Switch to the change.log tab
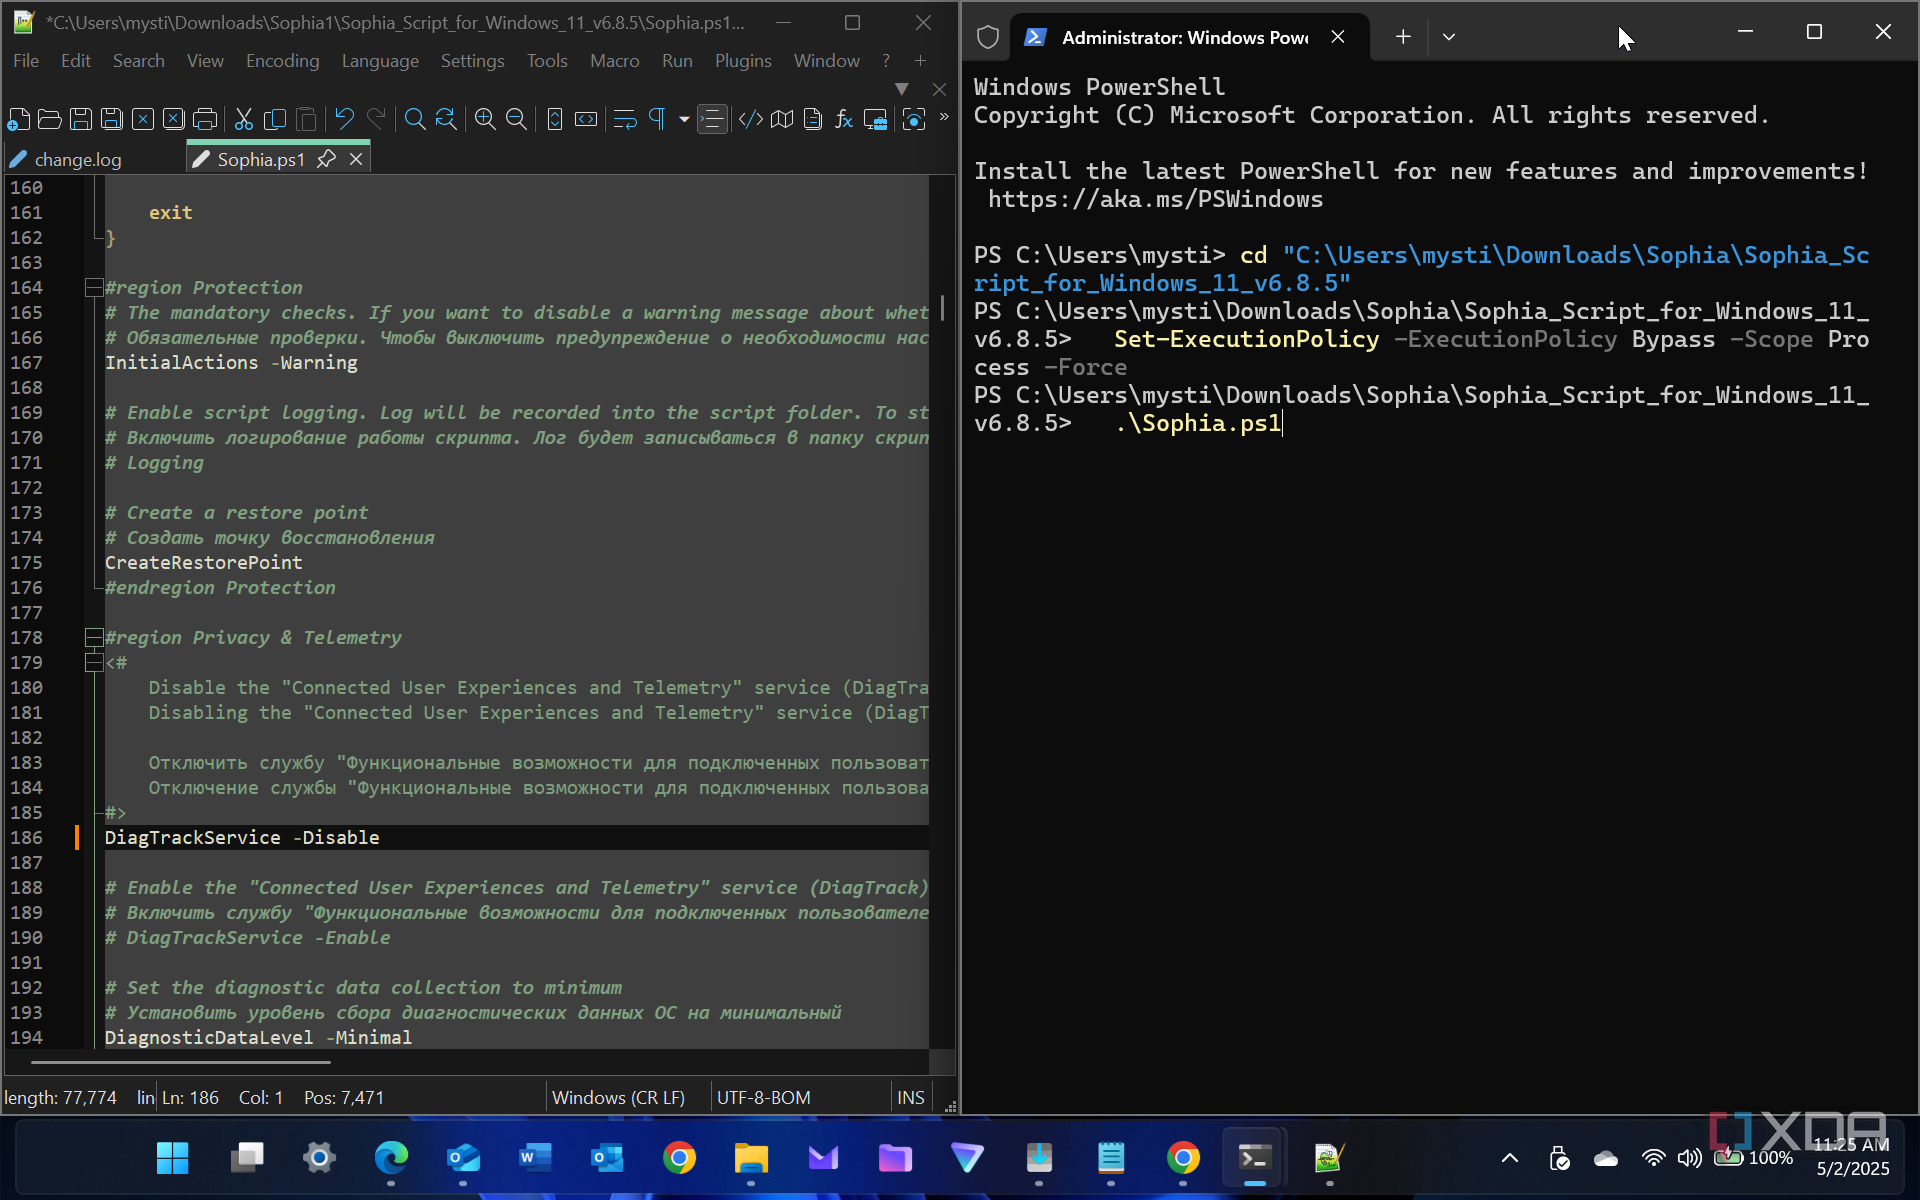Screen dimensions: 1920x1200 (x=77, y=160)
